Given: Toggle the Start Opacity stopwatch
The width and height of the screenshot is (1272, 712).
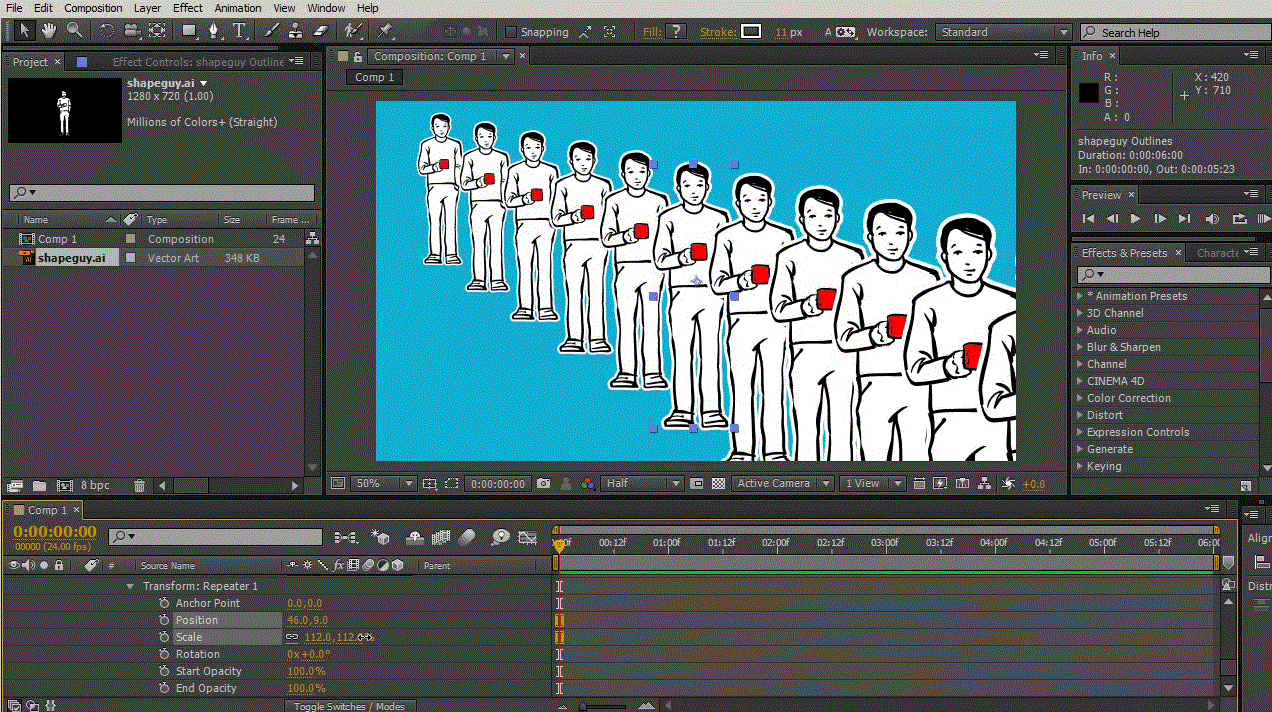Looking at the screenshot, I should coord(165,671).
